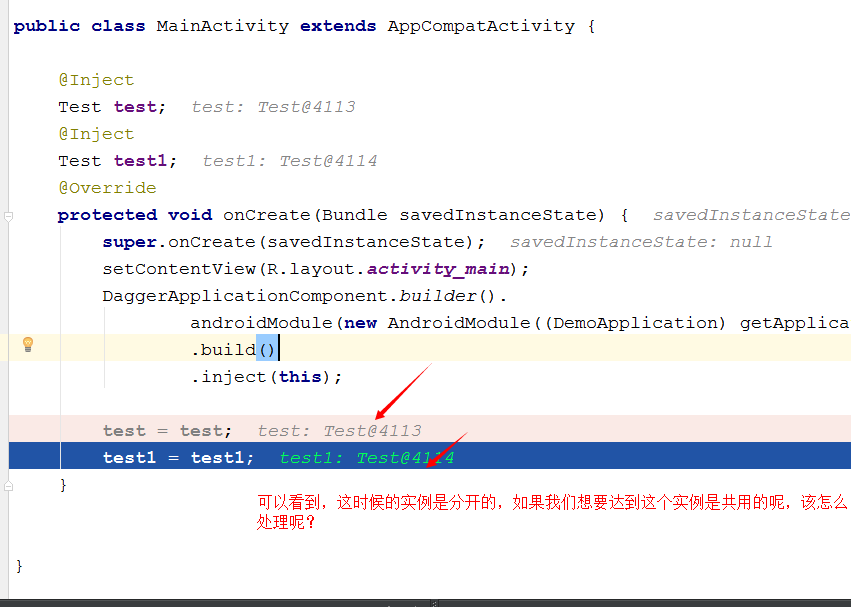Click the DaggerApplicationComponent reference
851x607 pixels.
click(245, 296)
